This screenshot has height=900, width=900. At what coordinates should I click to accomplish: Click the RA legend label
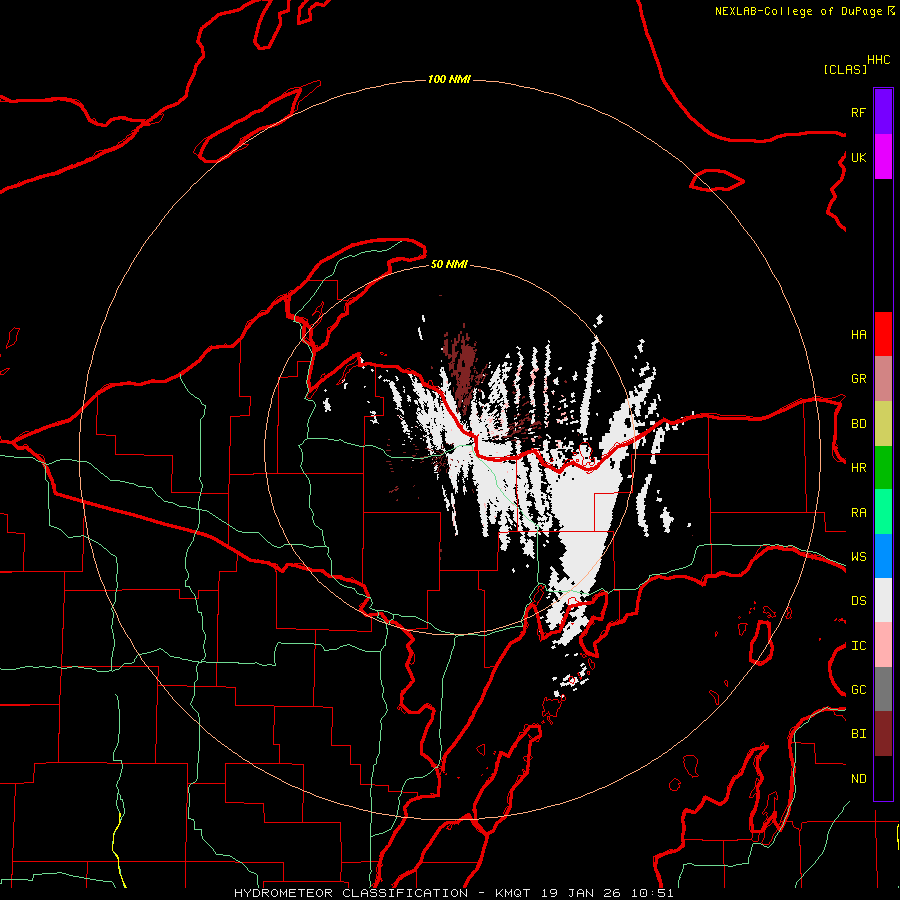coord(858,513)
